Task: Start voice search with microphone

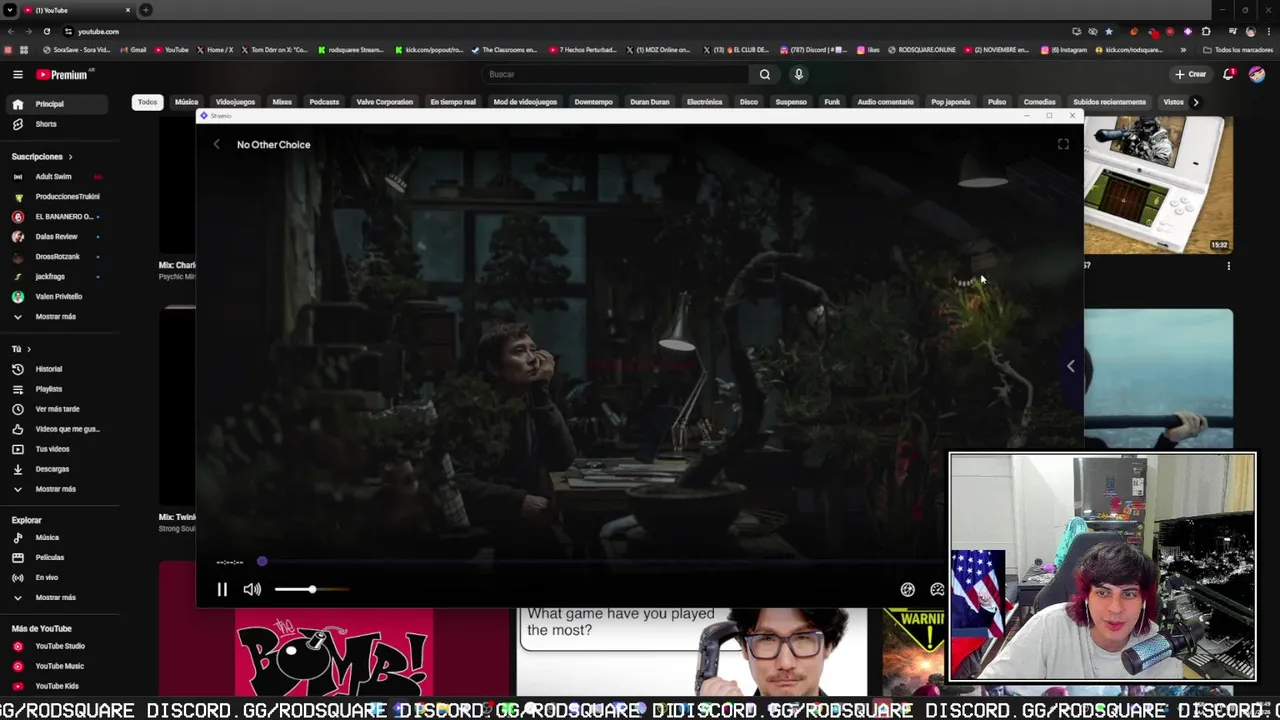Action: [798, 74]
